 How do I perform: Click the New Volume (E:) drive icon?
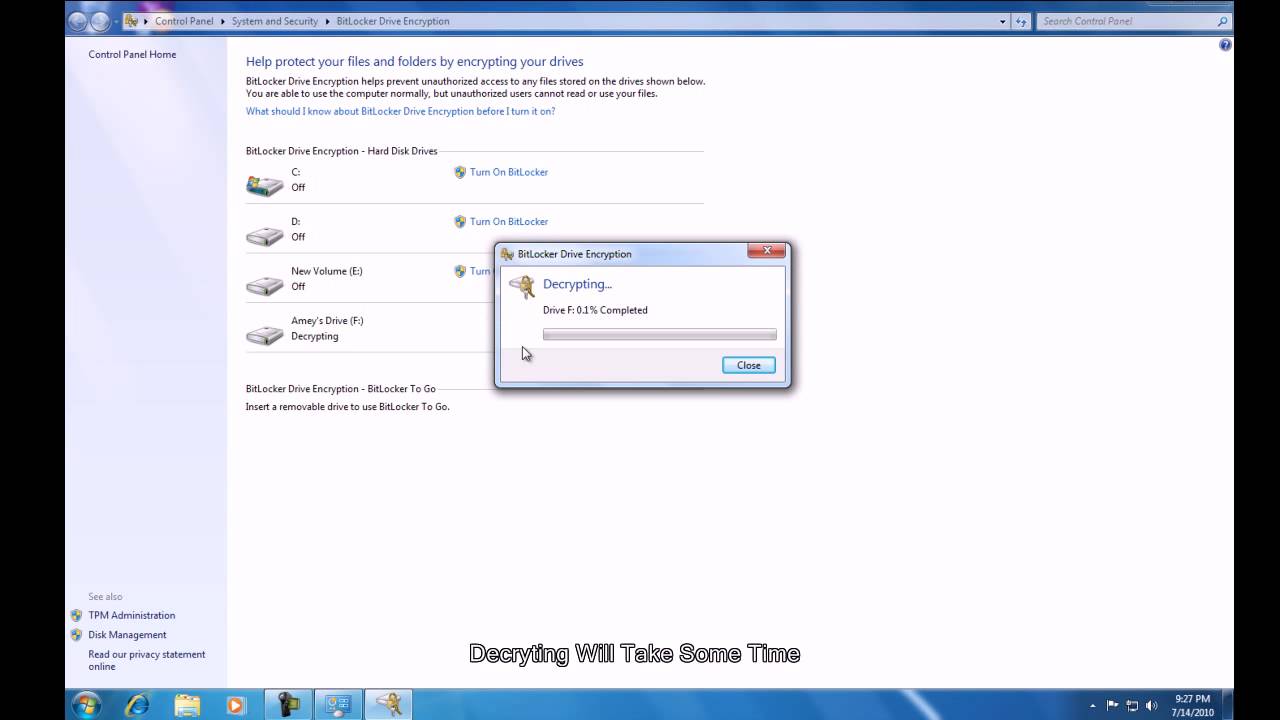coord(265,286)
